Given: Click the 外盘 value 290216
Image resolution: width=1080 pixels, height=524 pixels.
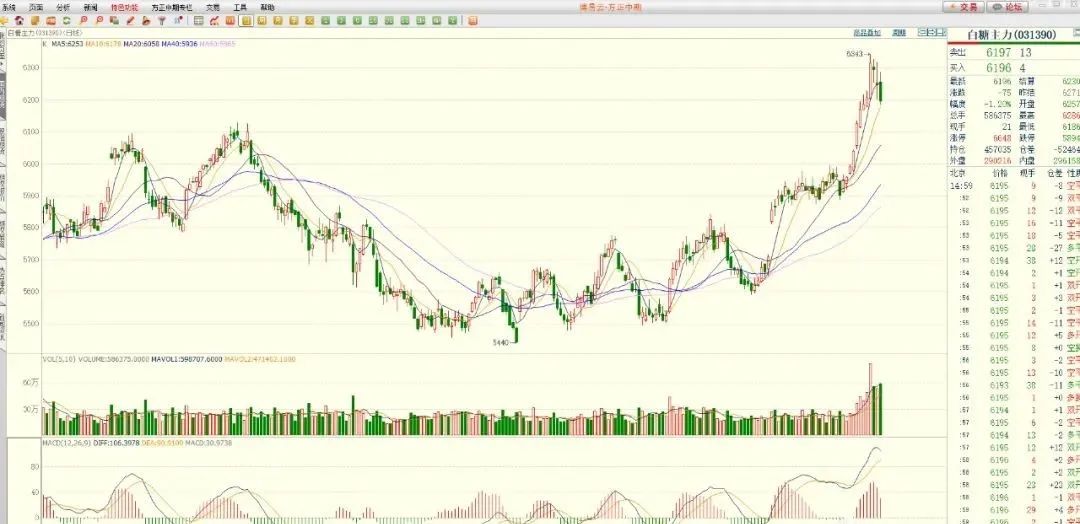Looking at the screenshot, I should (x=998, y=160).
